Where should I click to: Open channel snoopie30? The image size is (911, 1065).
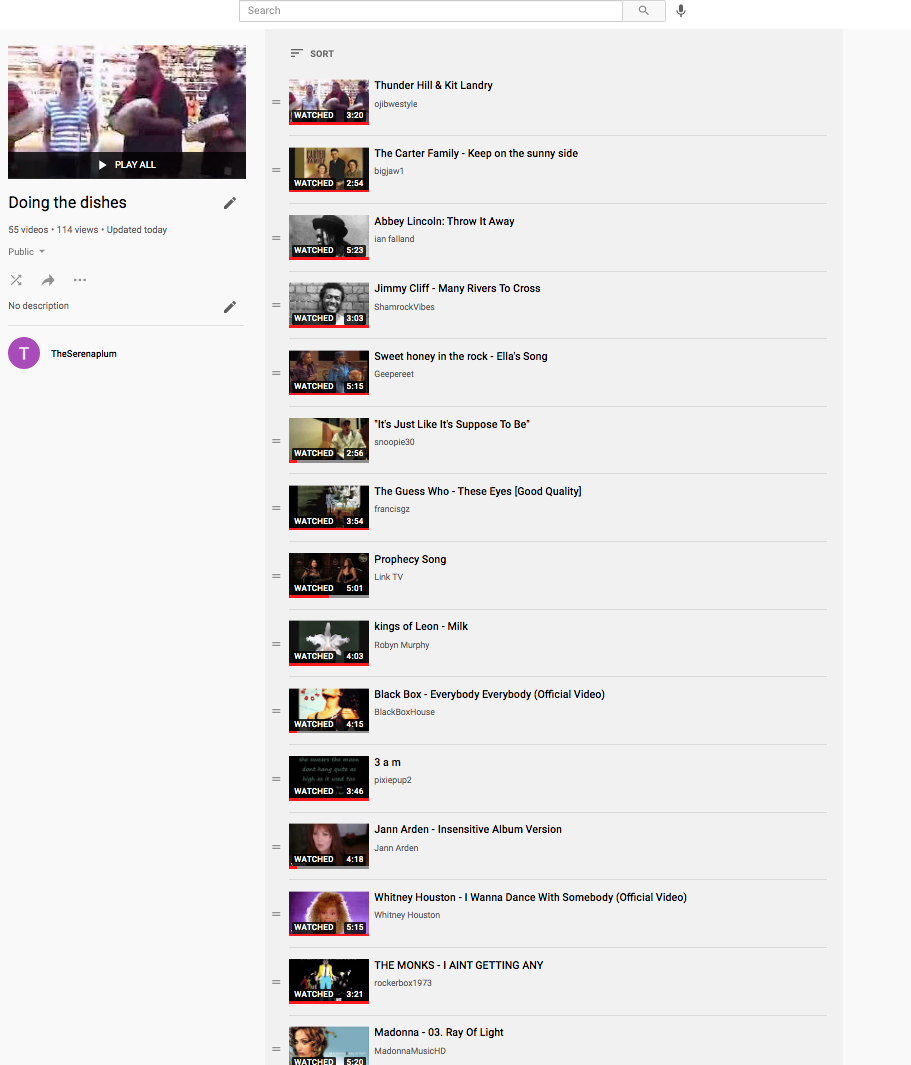394,442
